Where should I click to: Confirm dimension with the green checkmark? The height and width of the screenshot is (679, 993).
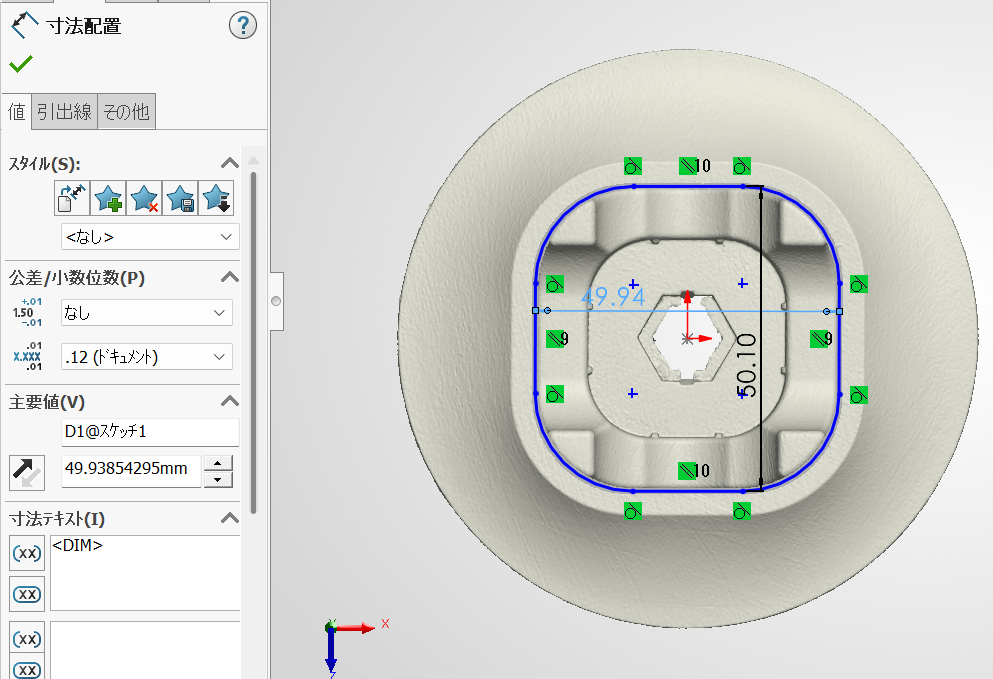click(20, 64)
